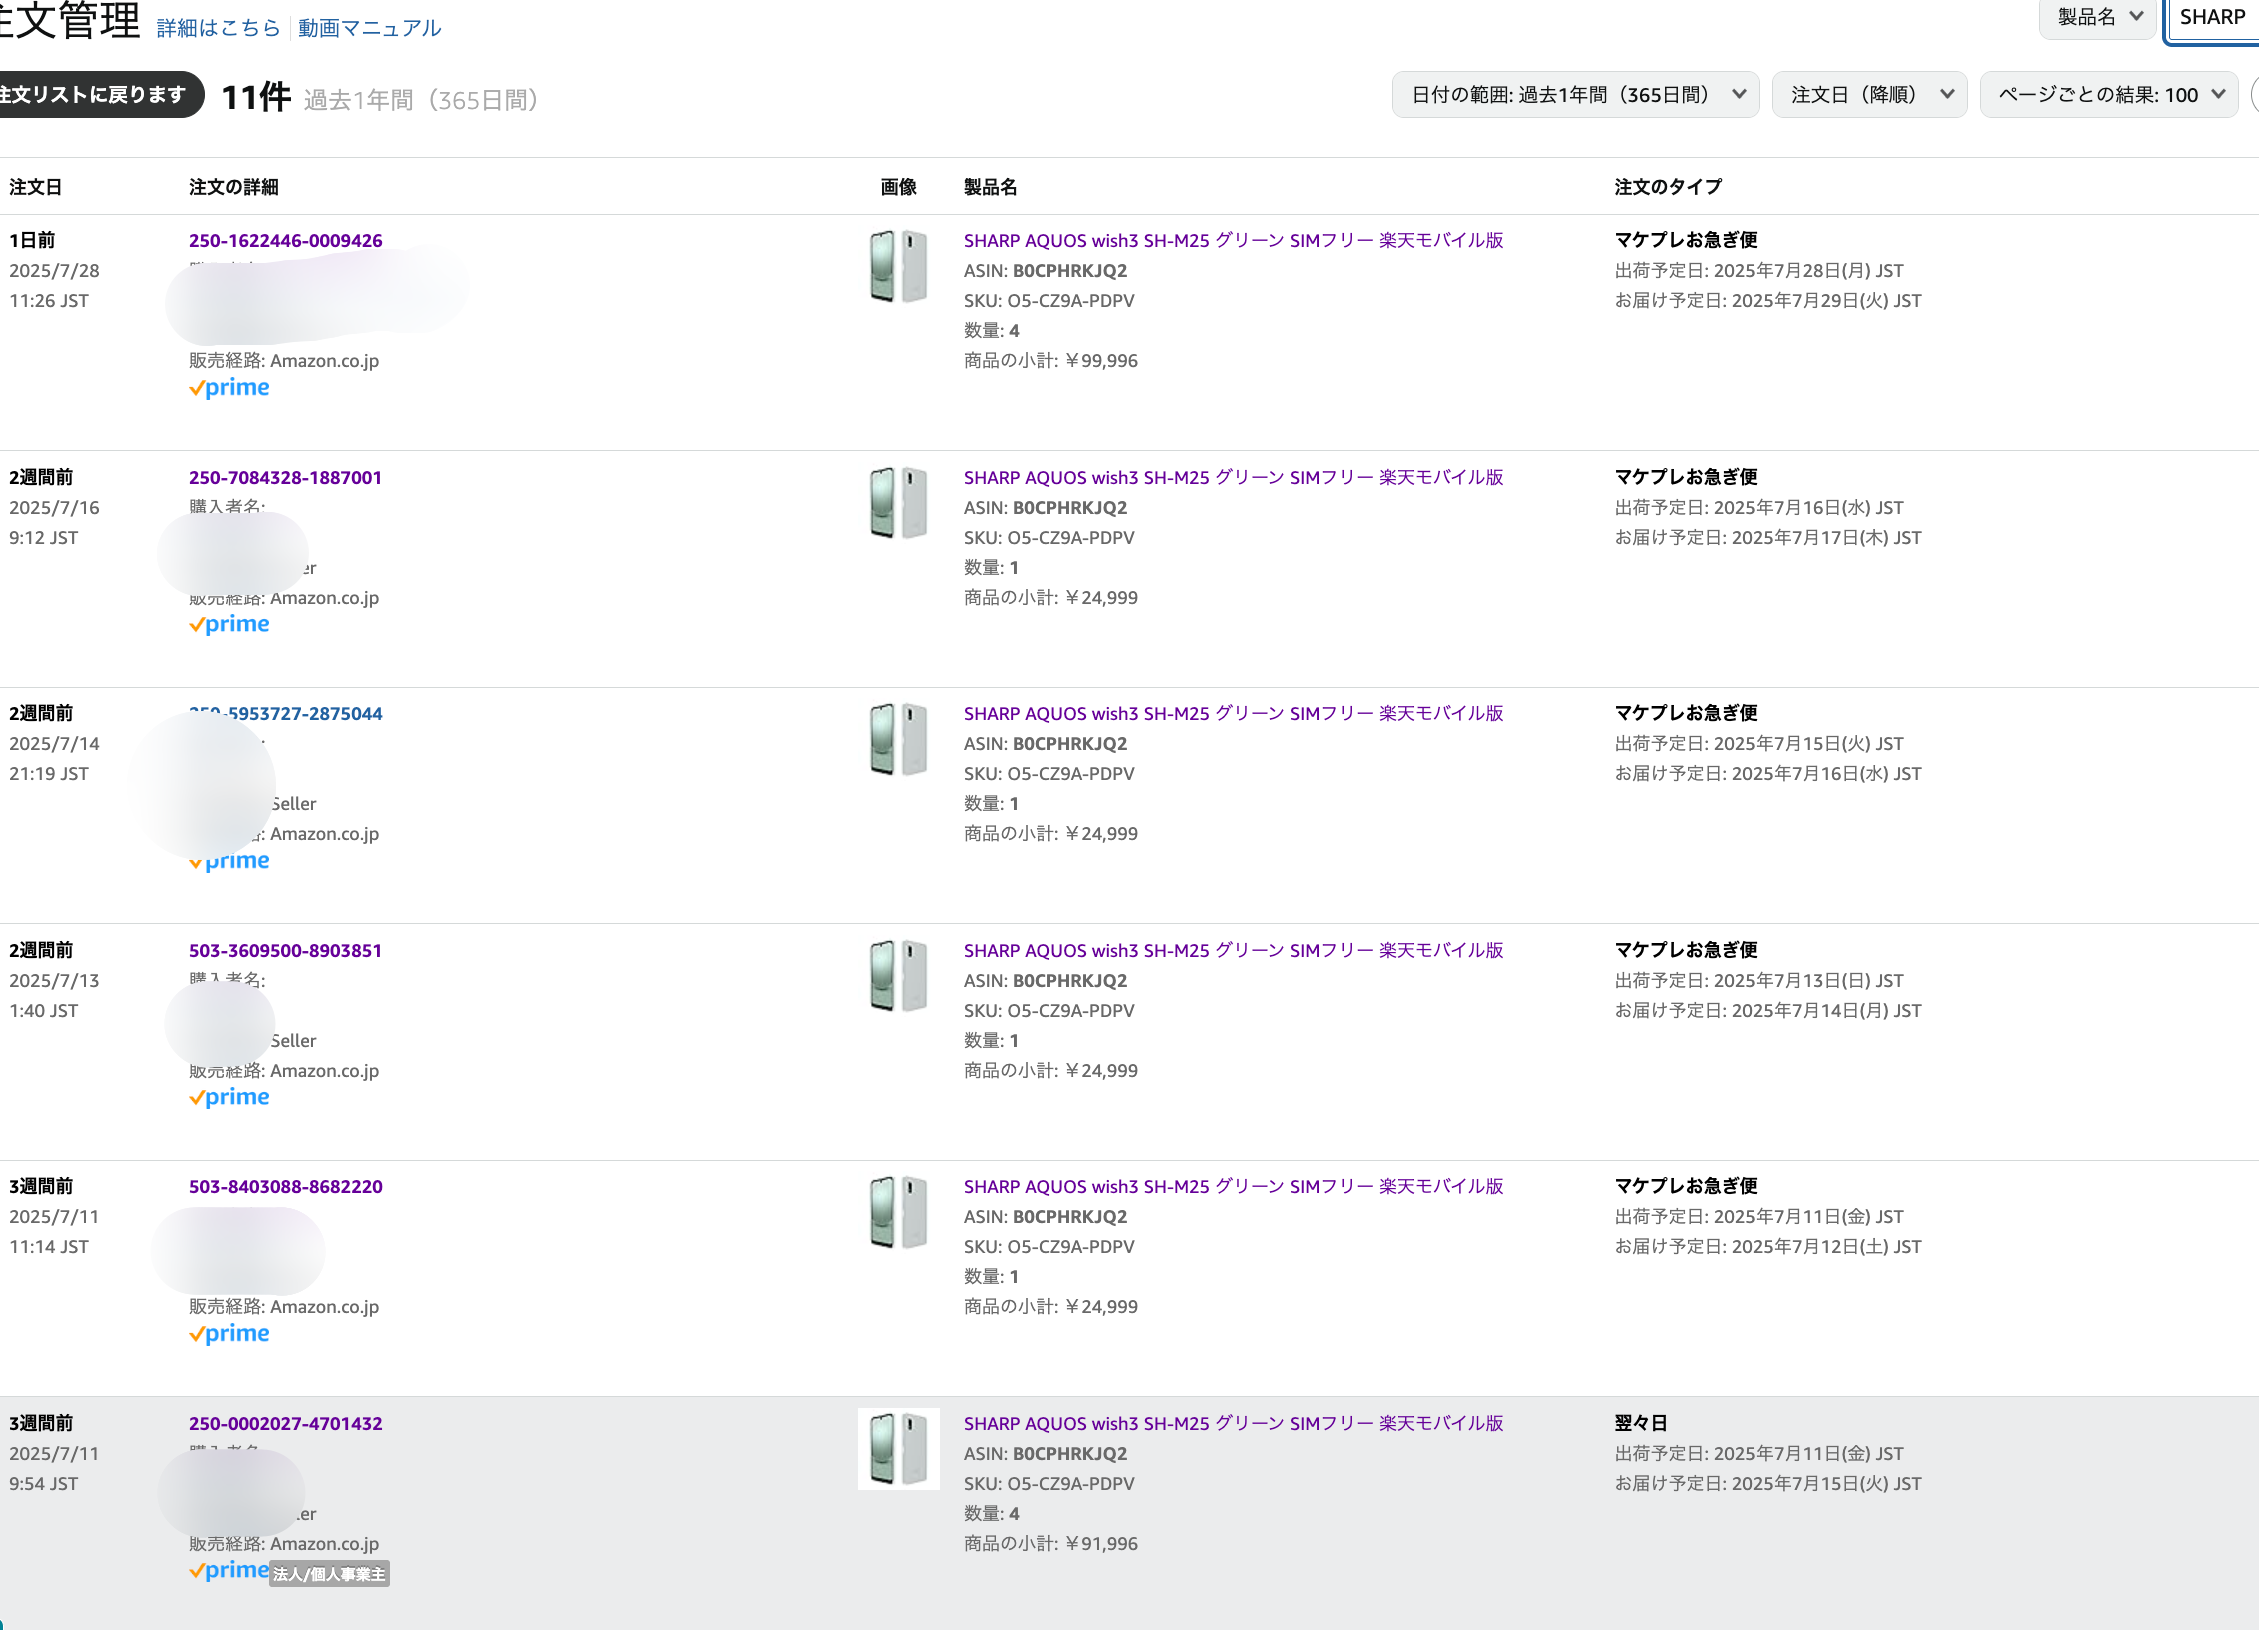The width and height of the screenshot is (2259, 1630).
Task: Click the 法人/個人事業主 business badge
Action: click(x=329, y=1574)
